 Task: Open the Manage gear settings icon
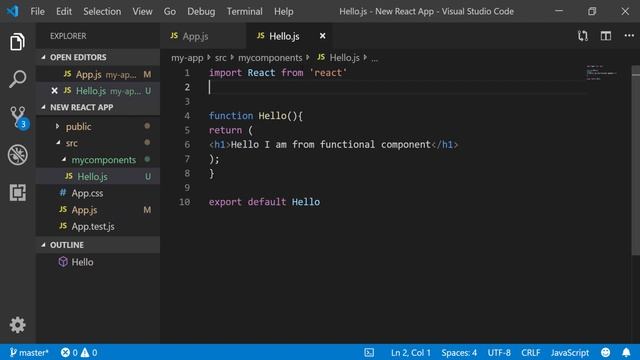click(18, 325)
